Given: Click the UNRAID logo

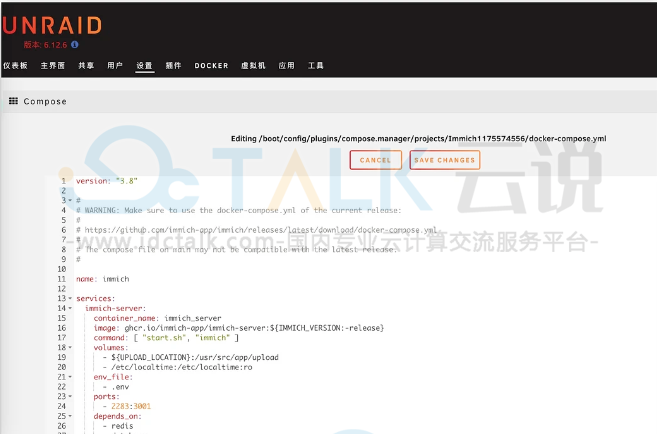Looking at the screenshot, I should (52, 26).
